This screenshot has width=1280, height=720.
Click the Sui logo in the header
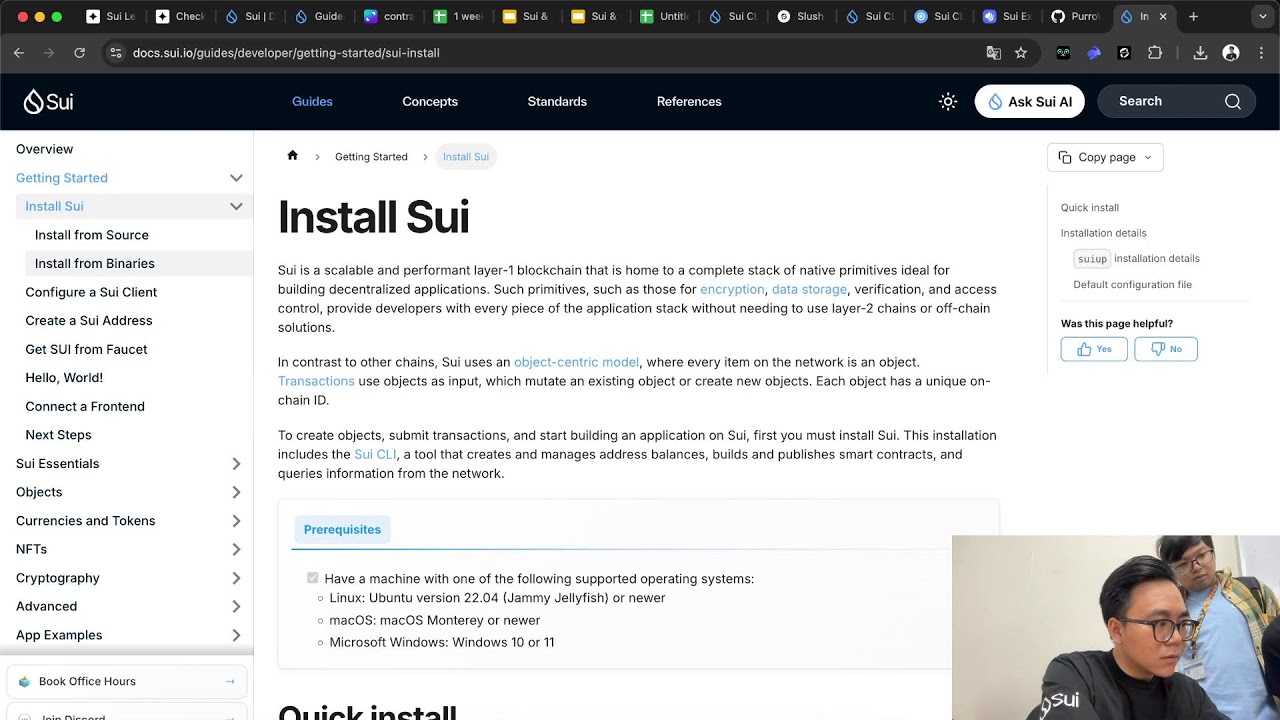coord(48,101)
